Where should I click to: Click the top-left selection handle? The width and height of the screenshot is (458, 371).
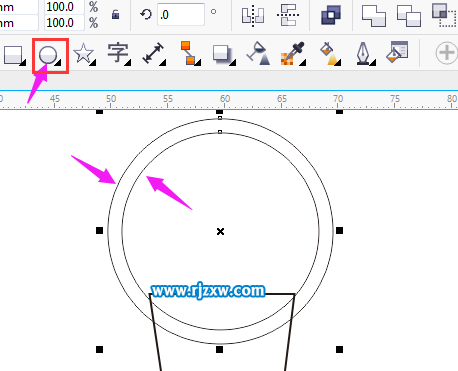99,112
